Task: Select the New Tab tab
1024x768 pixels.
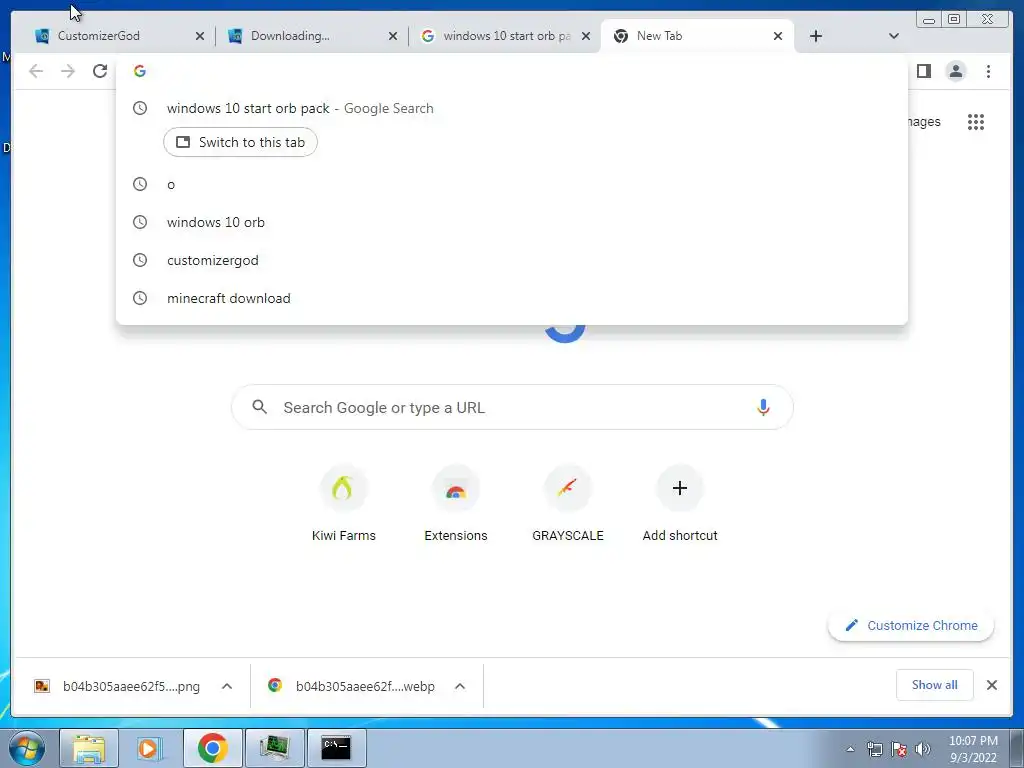Action: click(x=696, y=36)
